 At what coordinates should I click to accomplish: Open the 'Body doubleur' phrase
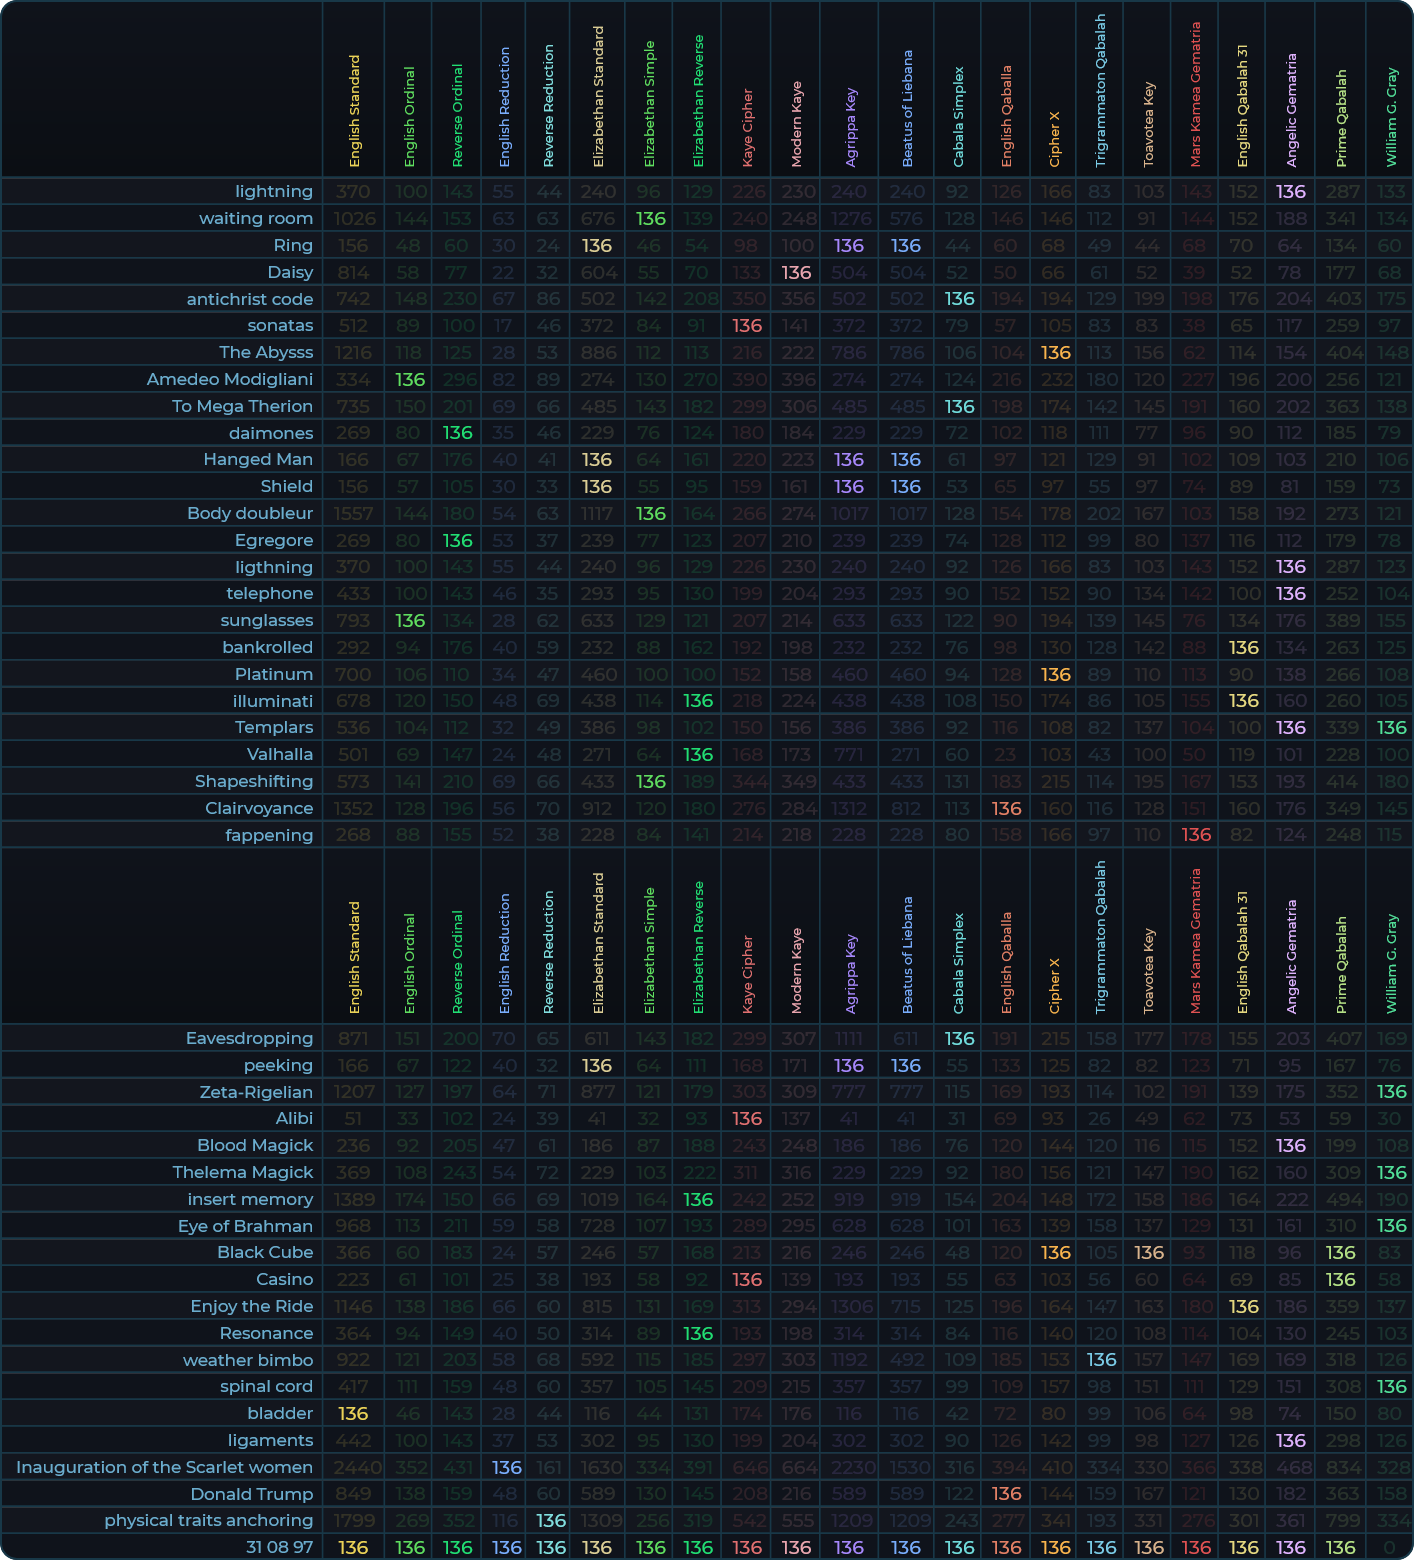[250, 513]
